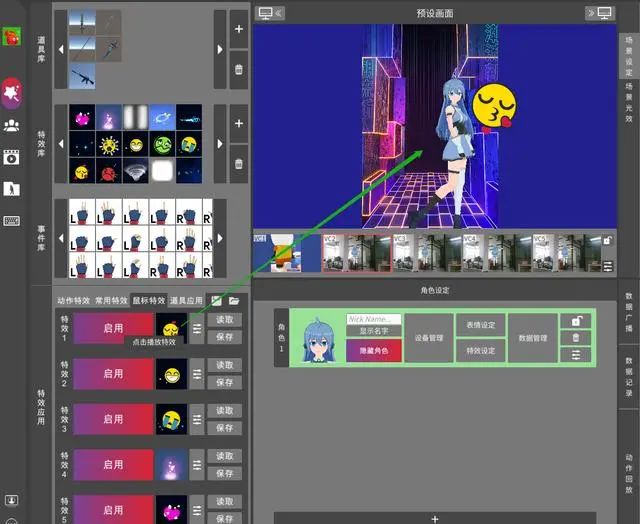Open settings sliders for 特效1
Viewport: 640px width, 524px height.
(197, 329)
